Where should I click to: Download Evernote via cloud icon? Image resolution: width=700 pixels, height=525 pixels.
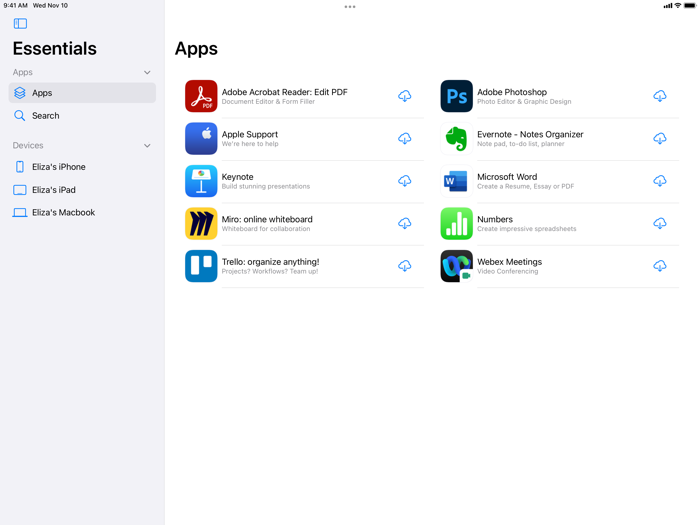tap(660, 138)
